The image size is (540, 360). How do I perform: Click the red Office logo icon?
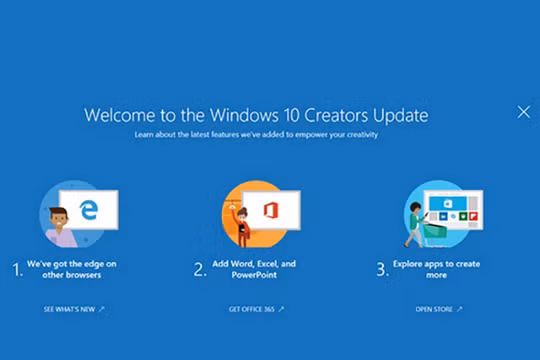271,210
